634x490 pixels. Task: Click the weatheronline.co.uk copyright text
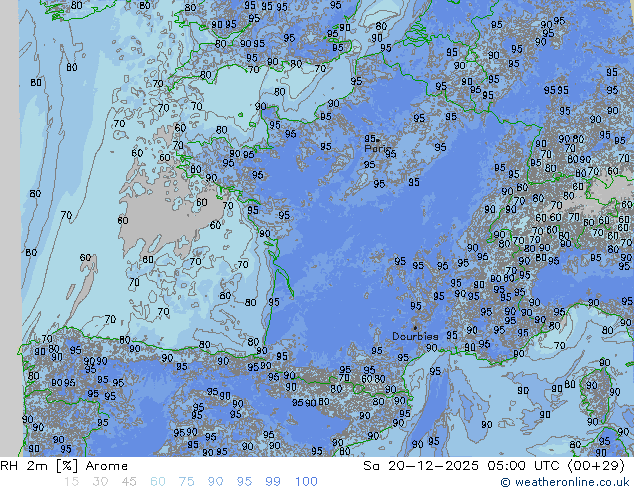[x=565, y=482]
